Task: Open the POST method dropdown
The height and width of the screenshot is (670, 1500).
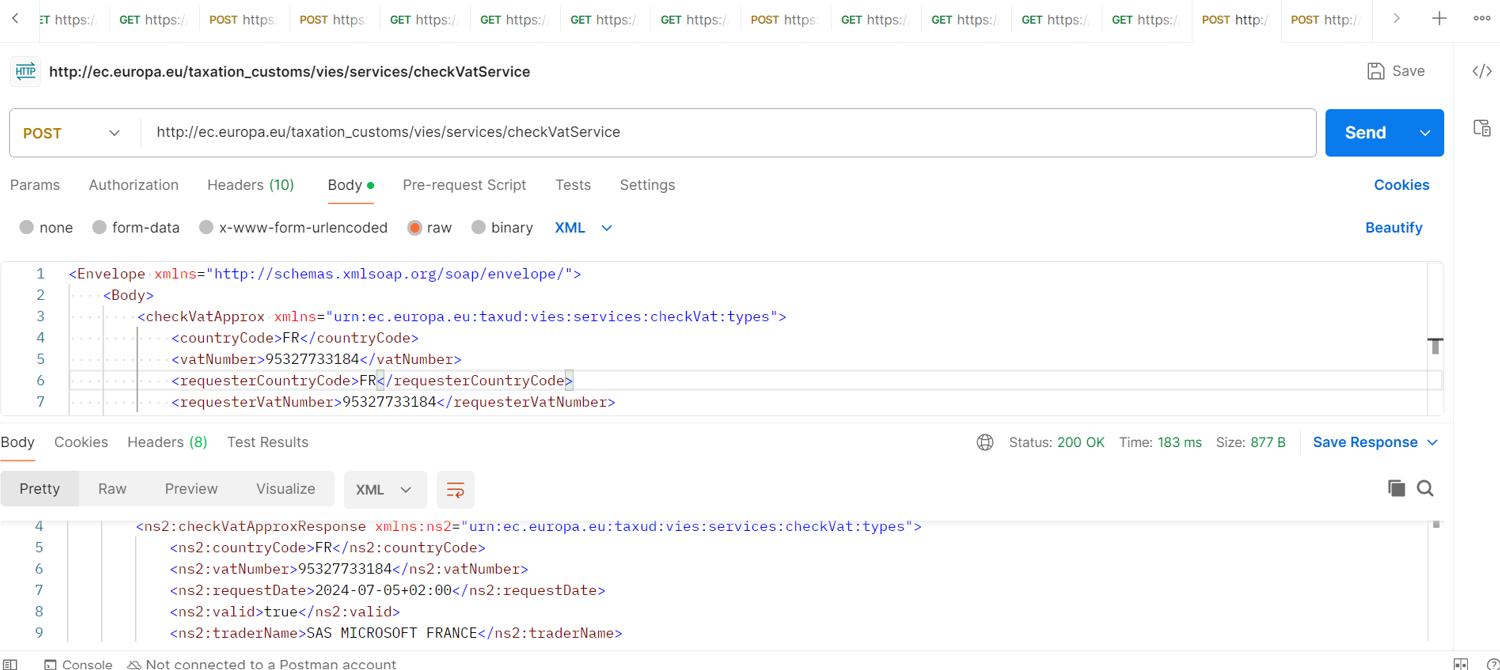Action: click(72, 133)
